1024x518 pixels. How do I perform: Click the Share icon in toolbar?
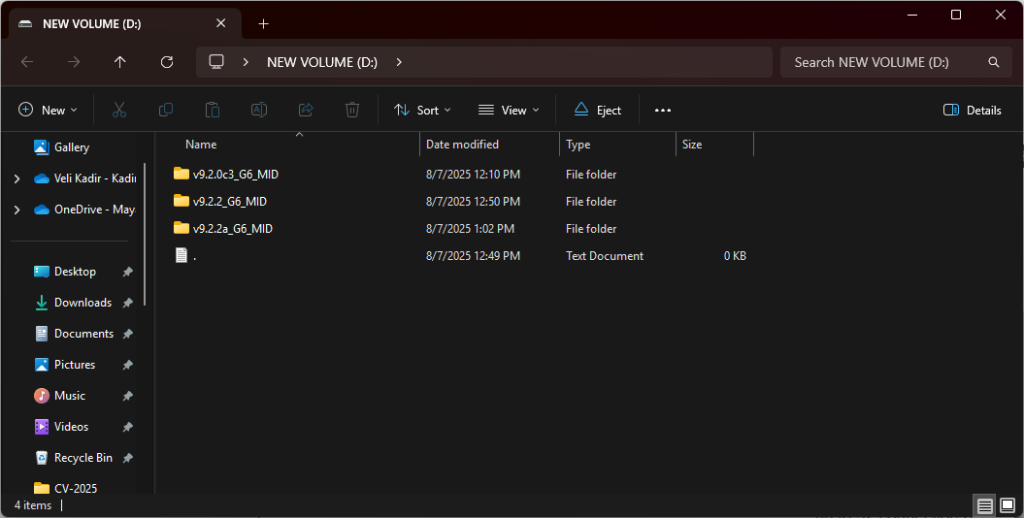pyautogui.click(x=306, y=110)
